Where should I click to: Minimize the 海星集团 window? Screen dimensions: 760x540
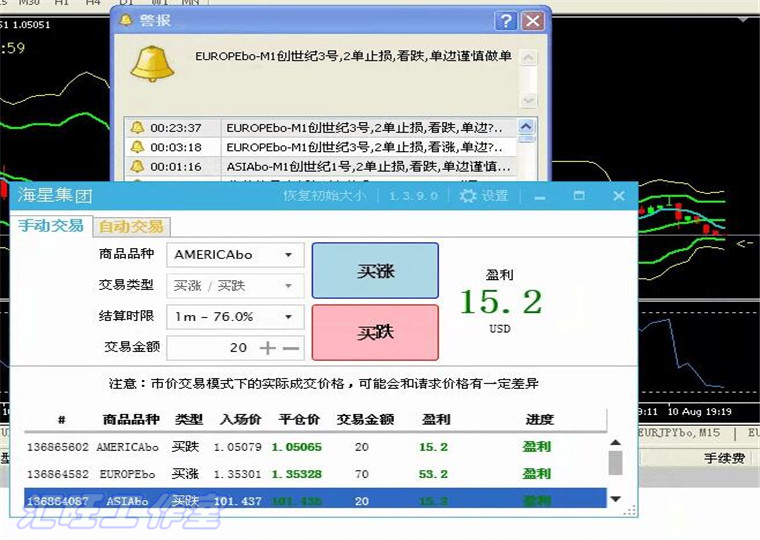540,196
